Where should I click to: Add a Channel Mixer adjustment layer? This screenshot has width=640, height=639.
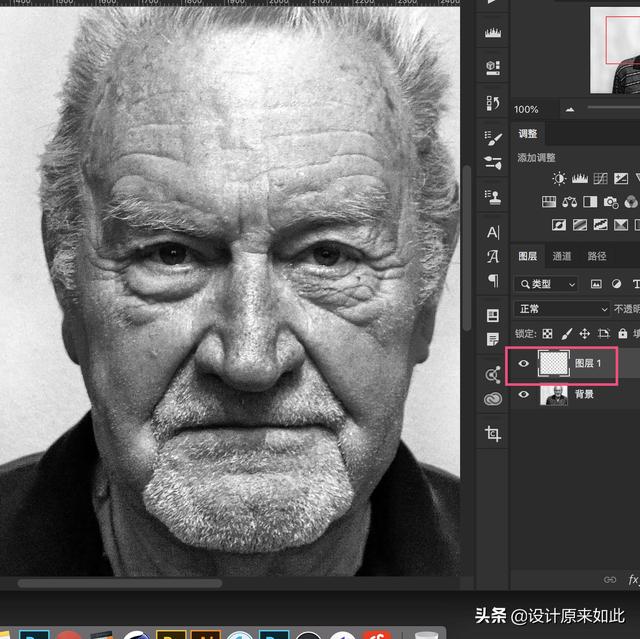pos(631,202)
